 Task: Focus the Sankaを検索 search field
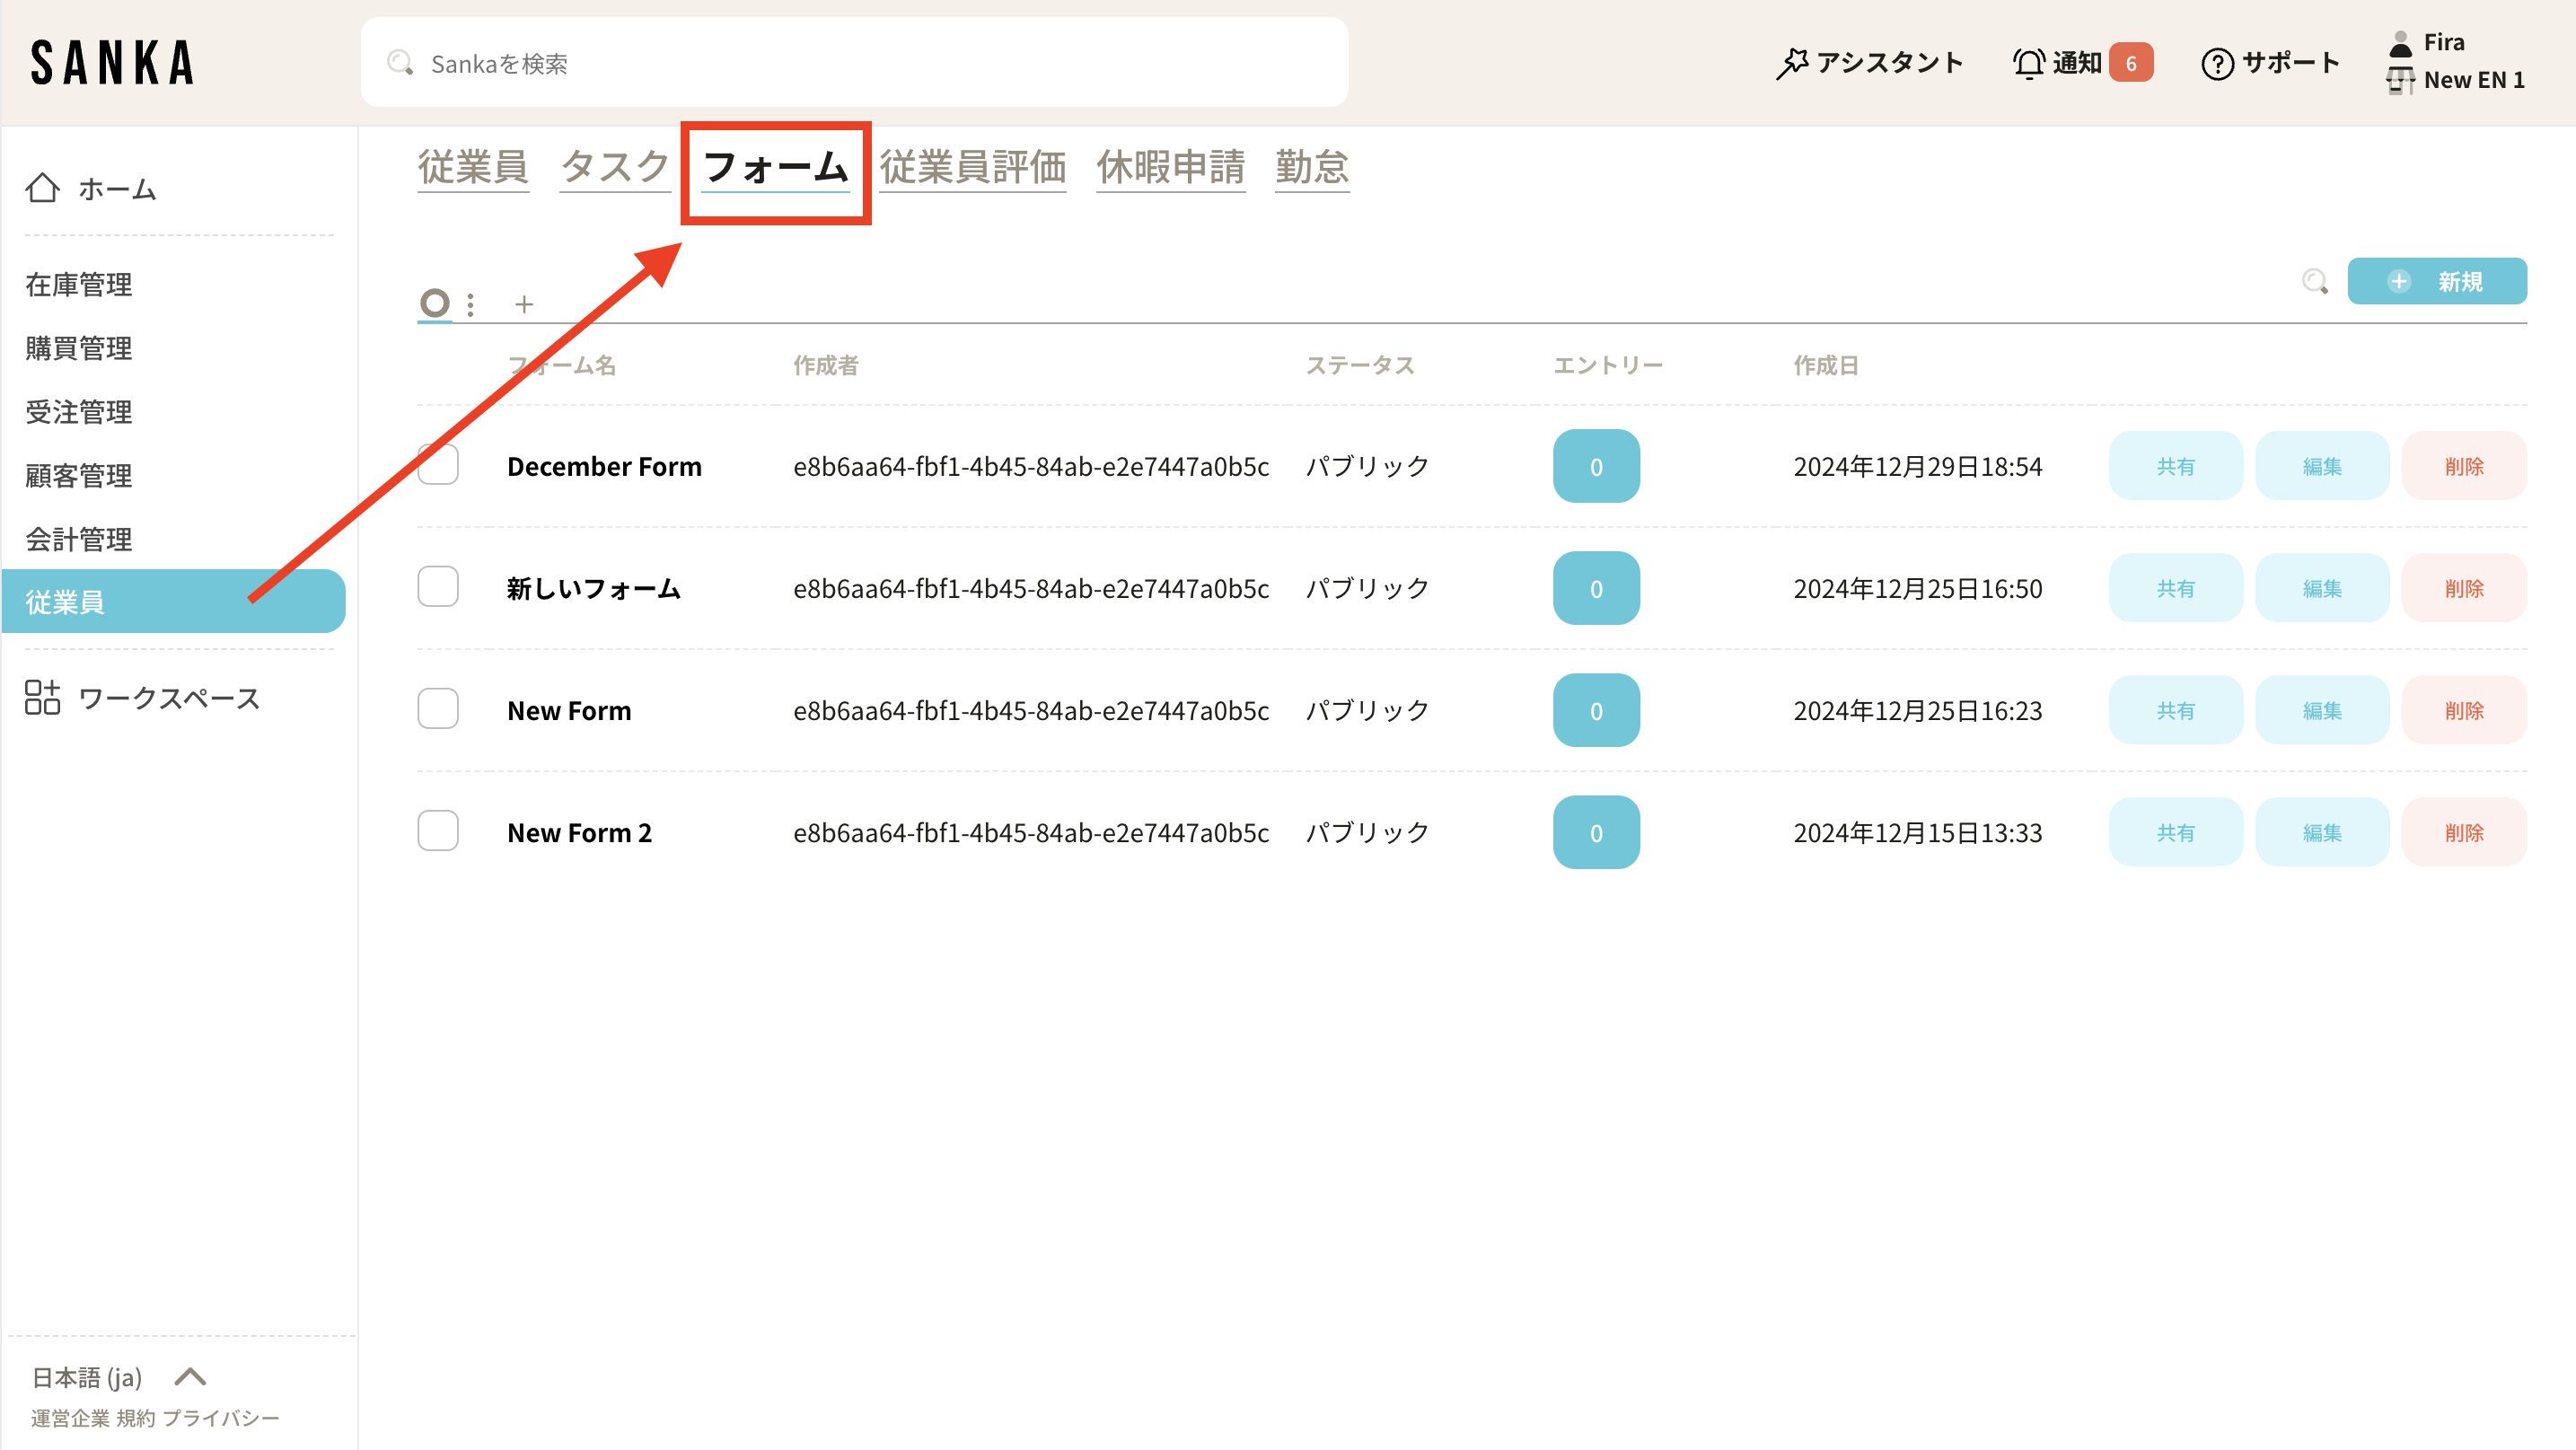(x=854, y=63)
